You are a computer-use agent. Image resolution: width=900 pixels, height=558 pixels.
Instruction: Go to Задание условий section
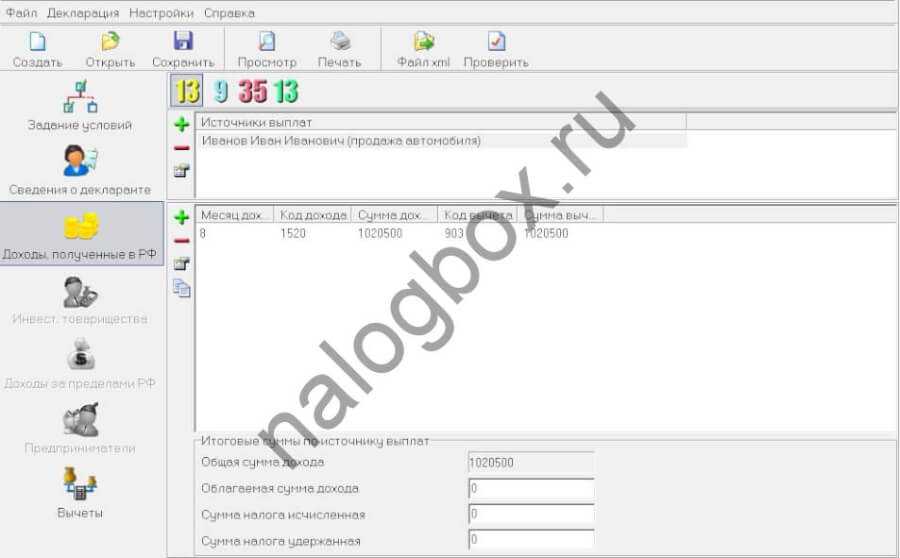pyautogui.click(x=80, y=106)
